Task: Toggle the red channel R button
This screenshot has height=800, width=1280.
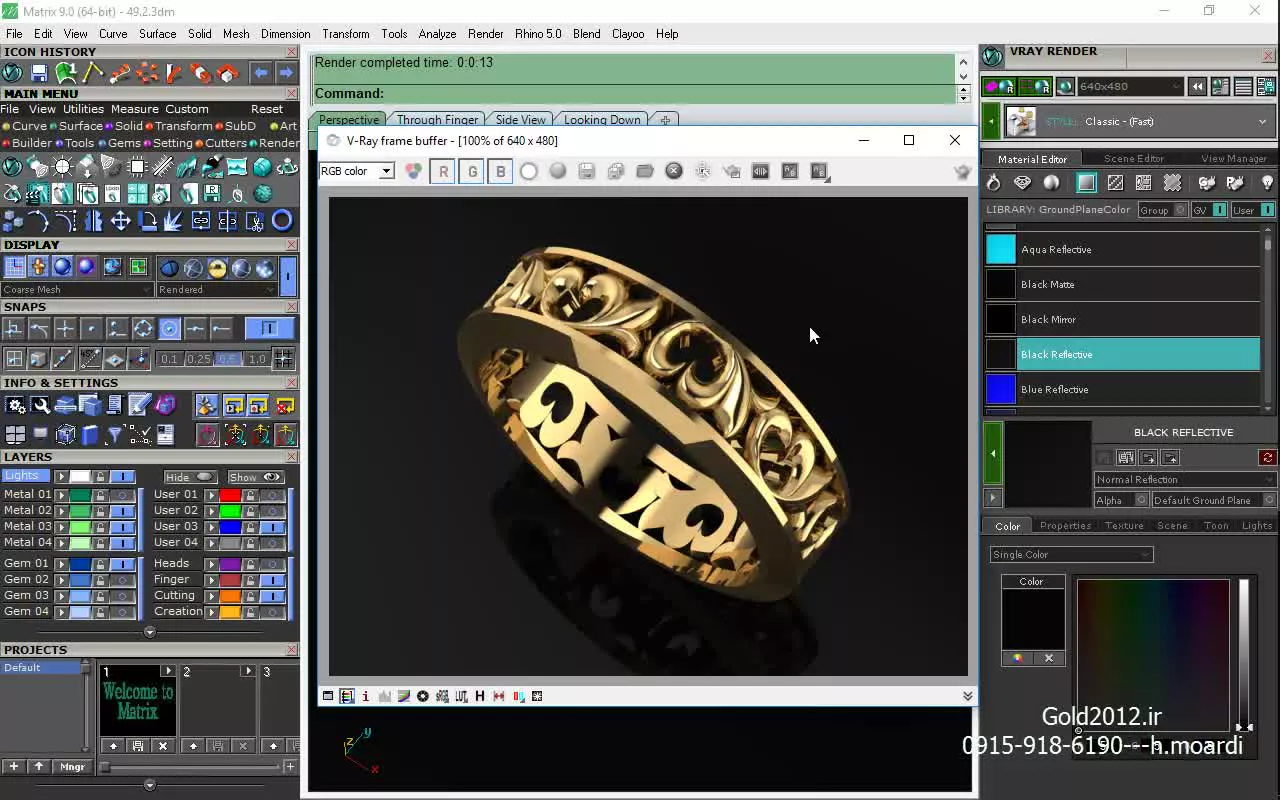Action: (x=443, y=171)
